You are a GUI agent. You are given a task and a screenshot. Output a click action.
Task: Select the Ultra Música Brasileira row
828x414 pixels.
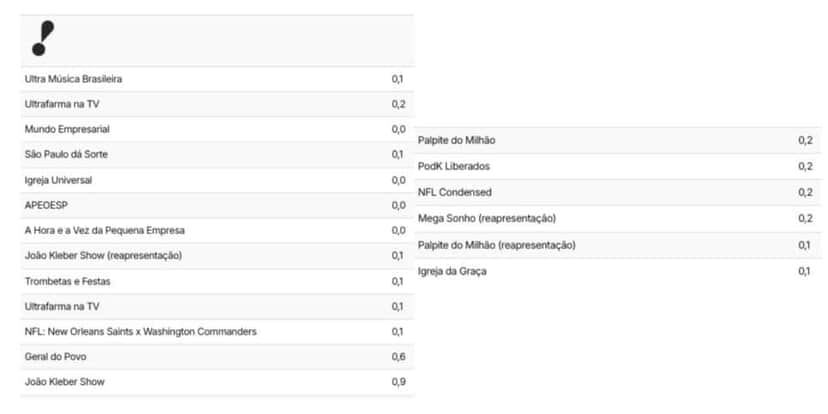point(217,79)
